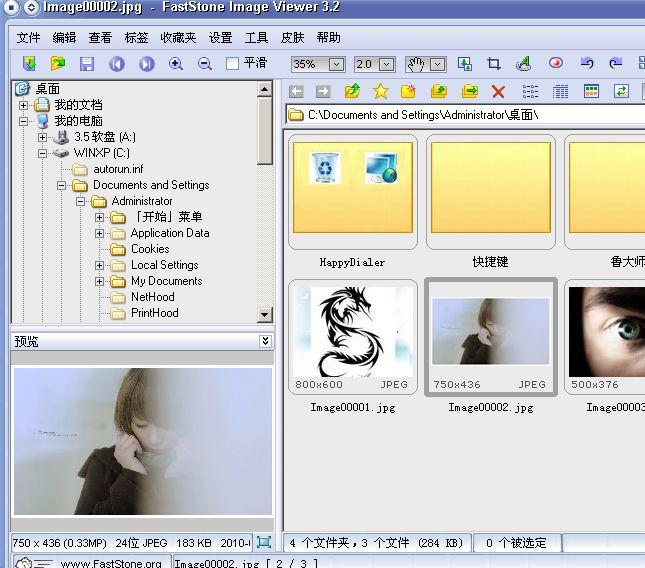
Task: Open the 文件 menu
Action: (x=28, y=38)
